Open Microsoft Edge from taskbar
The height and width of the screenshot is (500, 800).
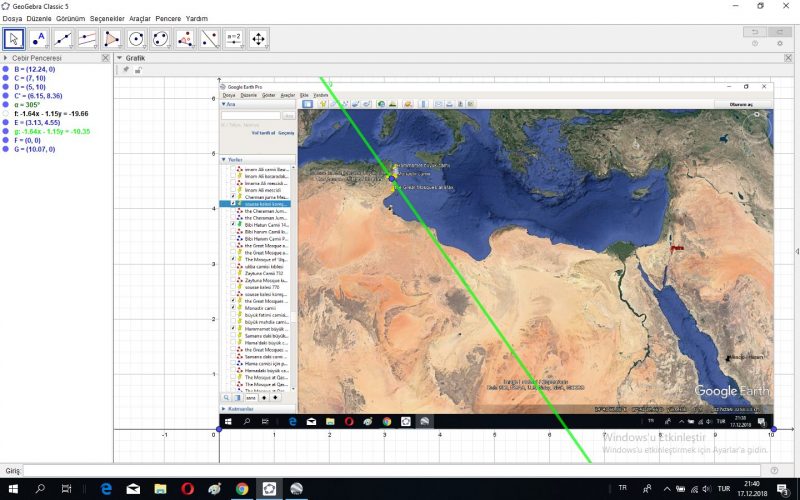click(x=106, y=489)
